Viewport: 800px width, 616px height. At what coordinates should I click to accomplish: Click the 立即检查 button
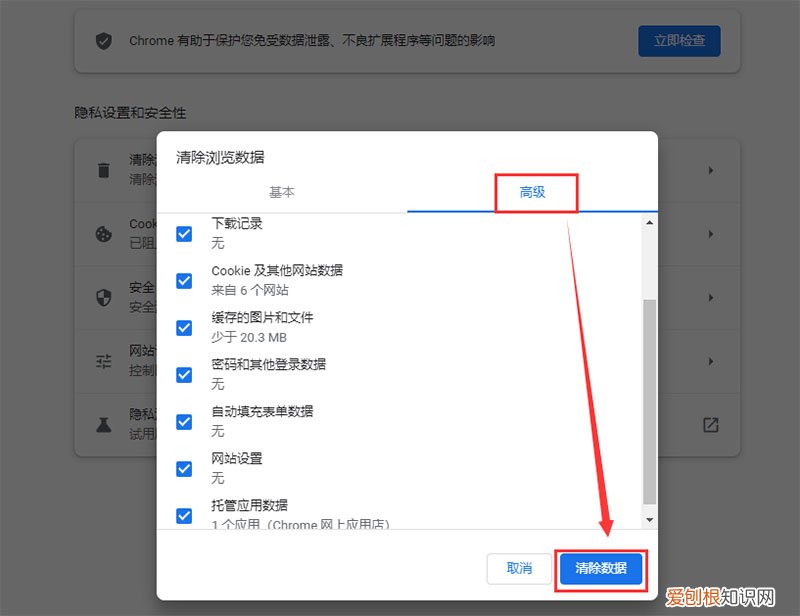click(x=679, y=41)
